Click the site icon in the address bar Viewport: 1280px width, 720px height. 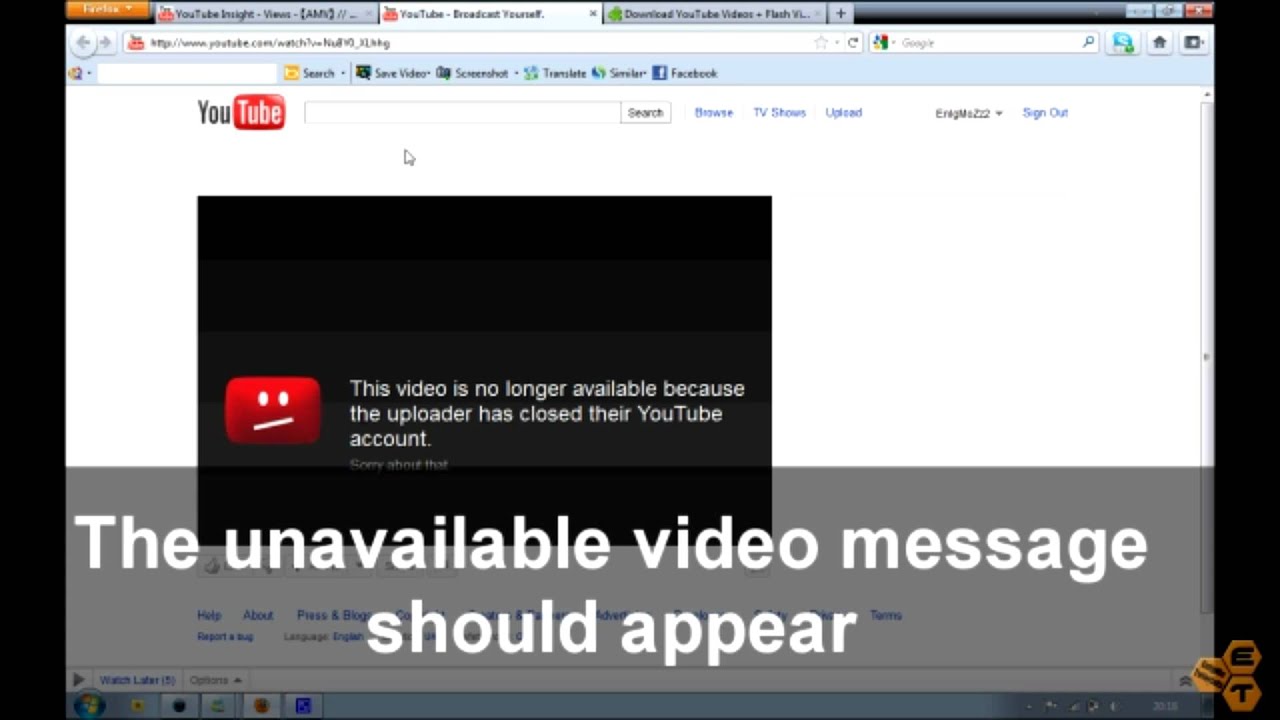pos(136,42)
